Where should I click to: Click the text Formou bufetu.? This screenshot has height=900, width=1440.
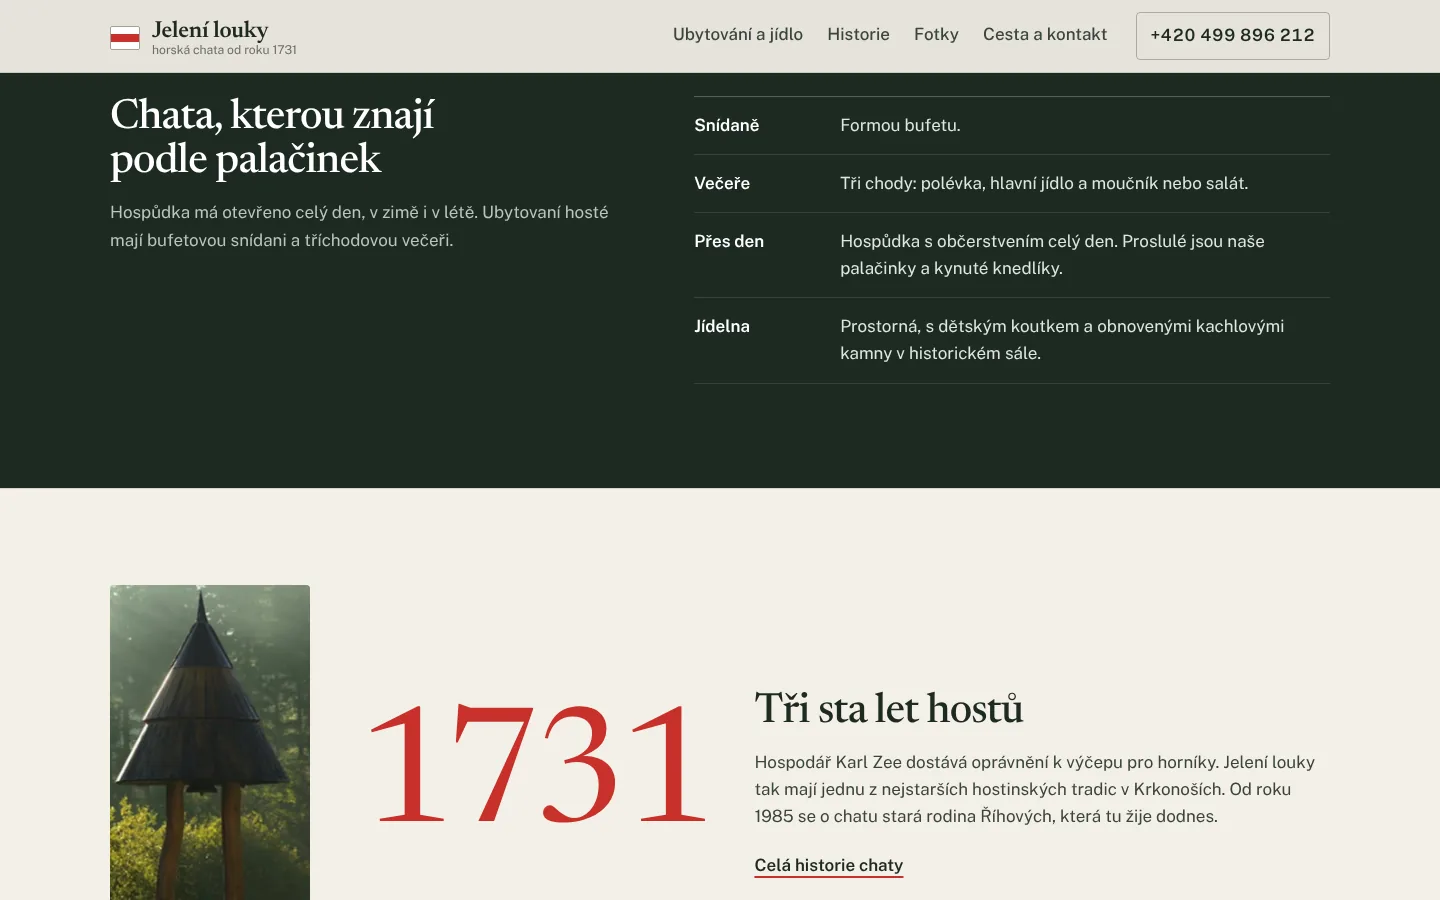[x=900, y=126]
